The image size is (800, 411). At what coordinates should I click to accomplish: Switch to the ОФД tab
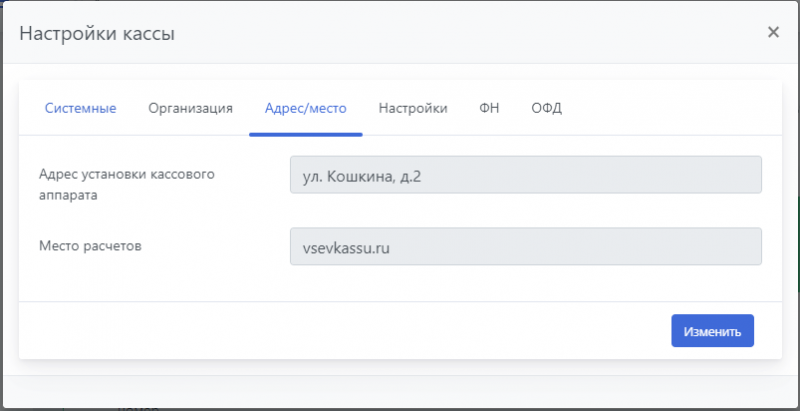pos(546,108)
